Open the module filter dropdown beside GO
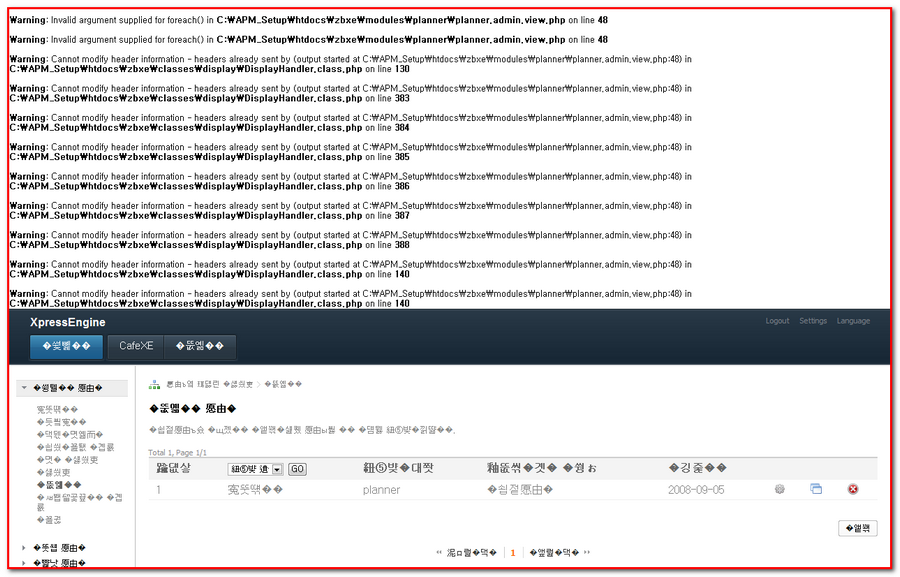Viewport: 900px width, 577px height. click(255, 469)
